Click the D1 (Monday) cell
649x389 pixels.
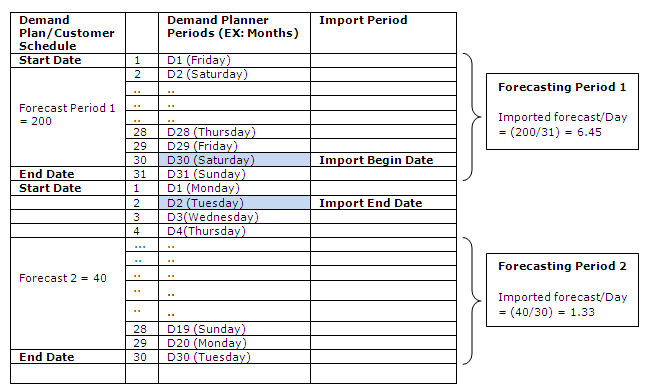pos(234,188)
